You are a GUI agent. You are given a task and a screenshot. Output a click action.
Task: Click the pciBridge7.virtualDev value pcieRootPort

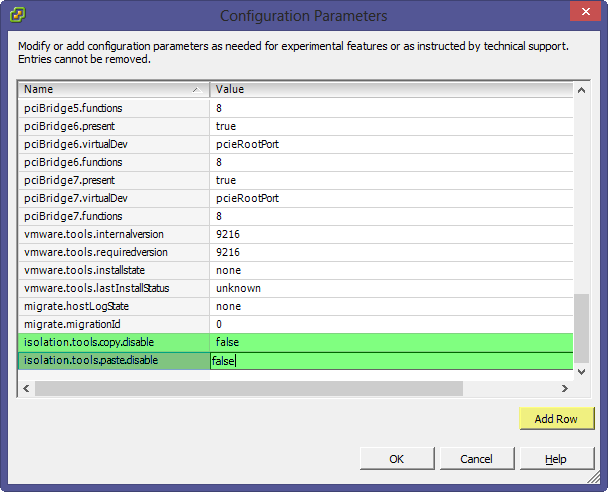391,198
